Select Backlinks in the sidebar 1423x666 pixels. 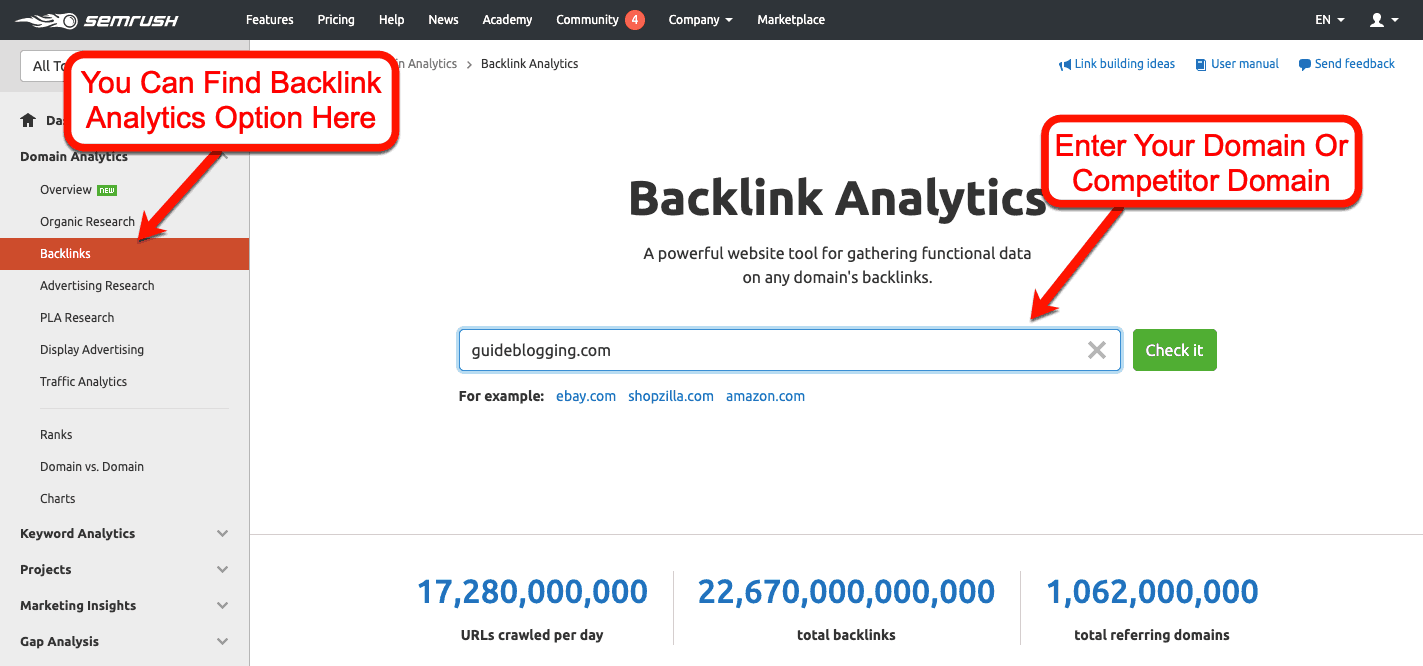[x=124, y=254]
